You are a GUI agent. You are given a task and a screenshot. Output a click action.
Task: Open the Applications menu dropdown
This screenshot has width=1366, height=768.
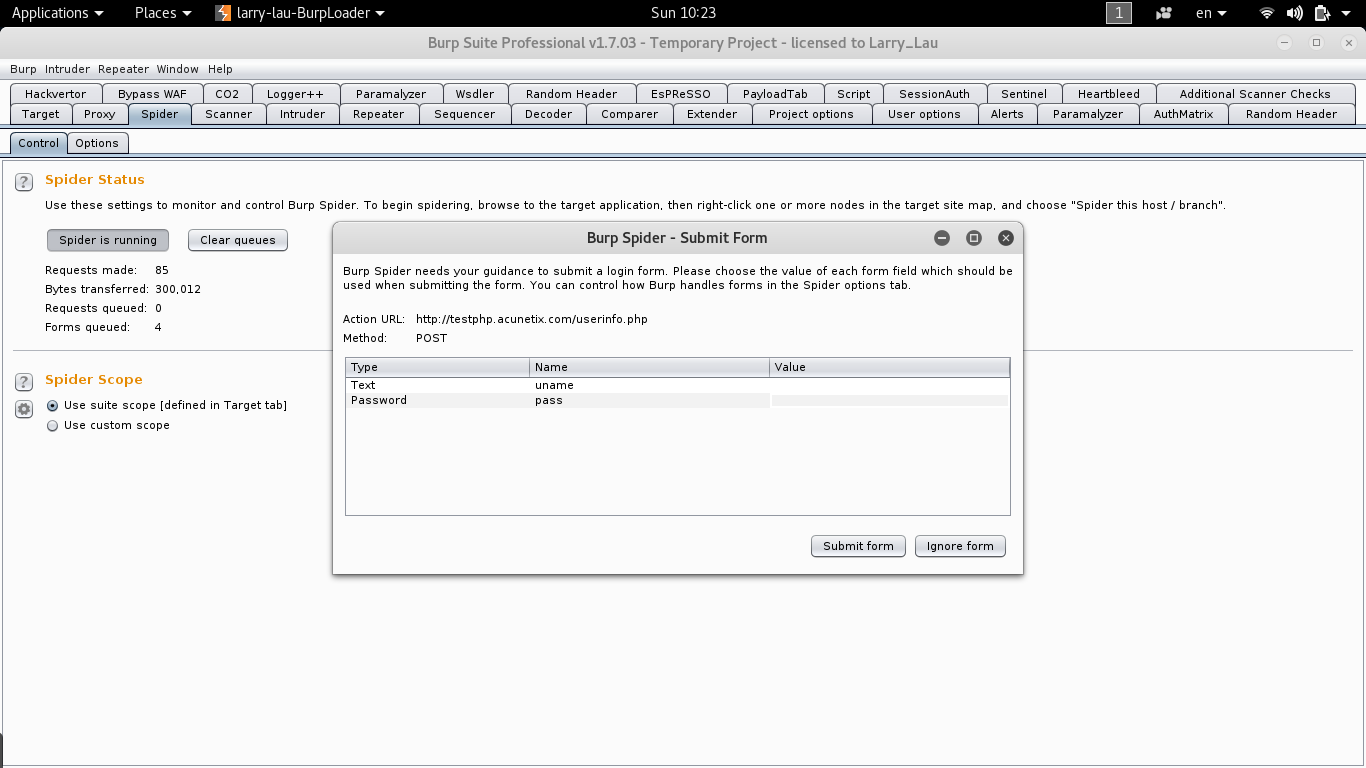[57, 13]
